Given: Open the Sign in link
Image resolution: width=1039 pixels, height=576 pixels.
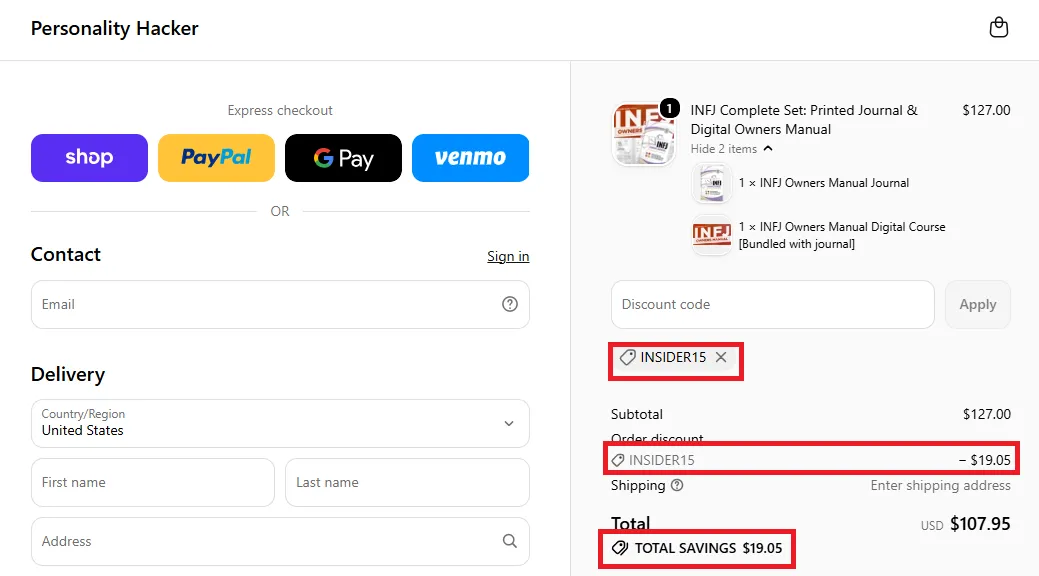Looking at the screenshot, I should tap(508, 257).
